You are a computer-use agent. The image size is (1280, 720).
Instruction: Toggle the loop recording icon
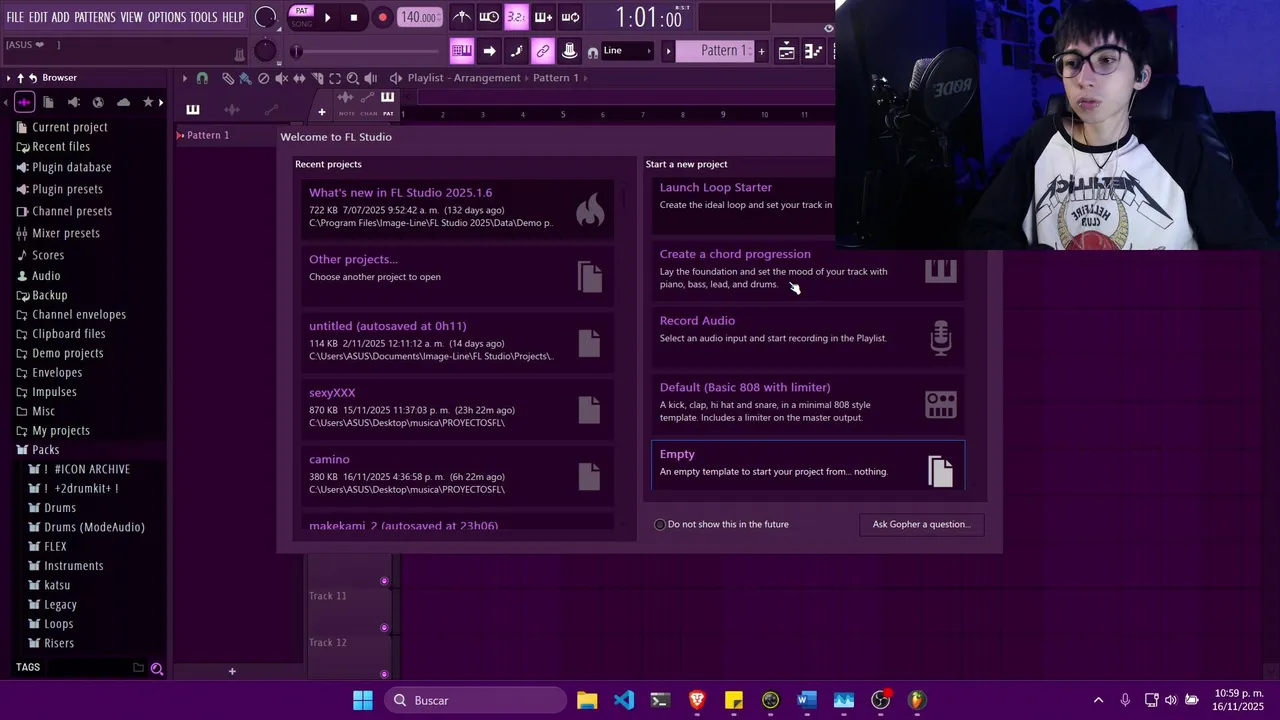[x=570, y=17]
